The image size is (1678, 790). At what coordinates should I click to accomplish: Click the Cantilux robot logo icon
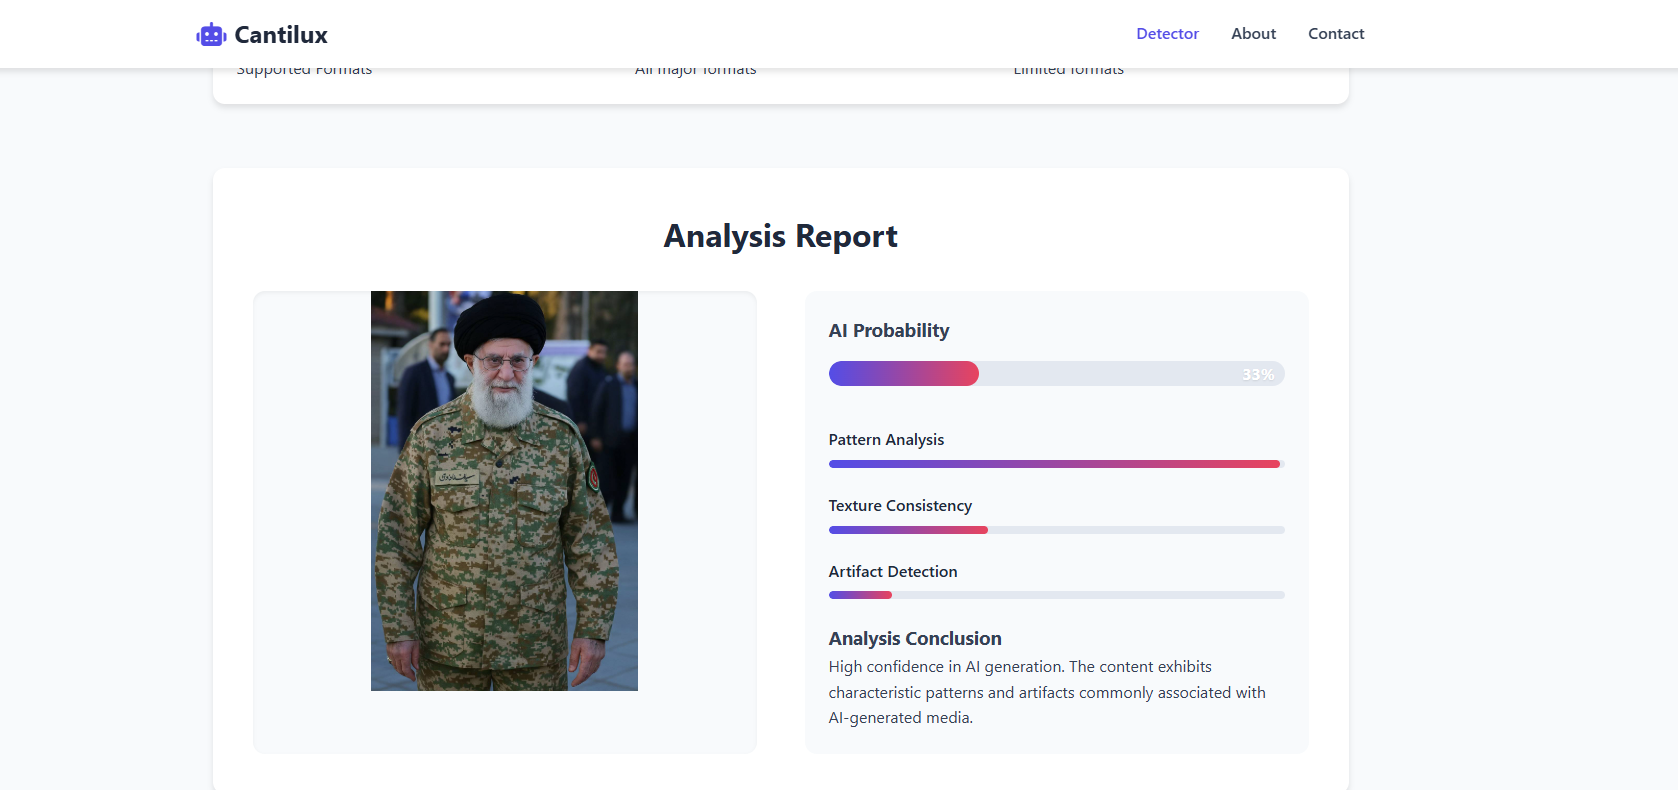click(x=211, y=35)
